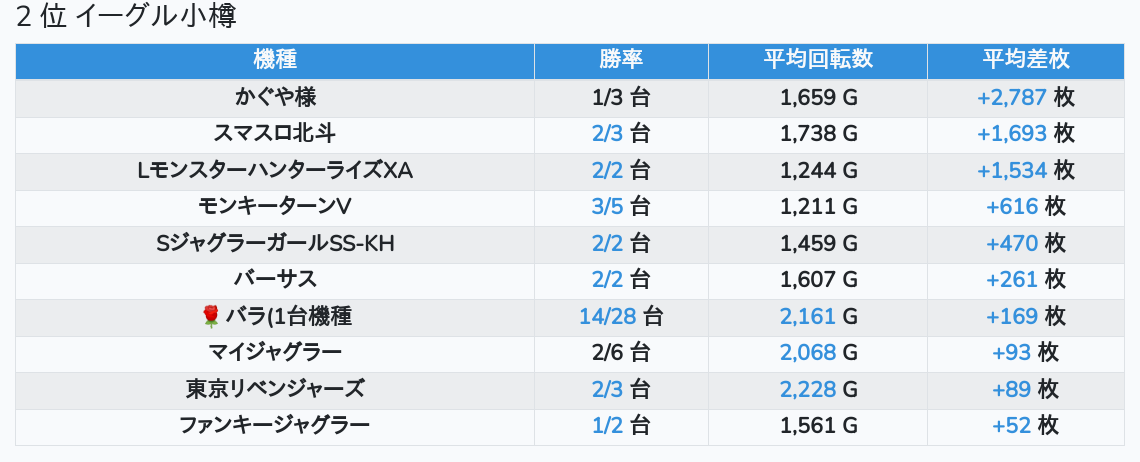Select the かぐや様 machine name
This screenshot has height=462, width=1140.
(275, 97)
